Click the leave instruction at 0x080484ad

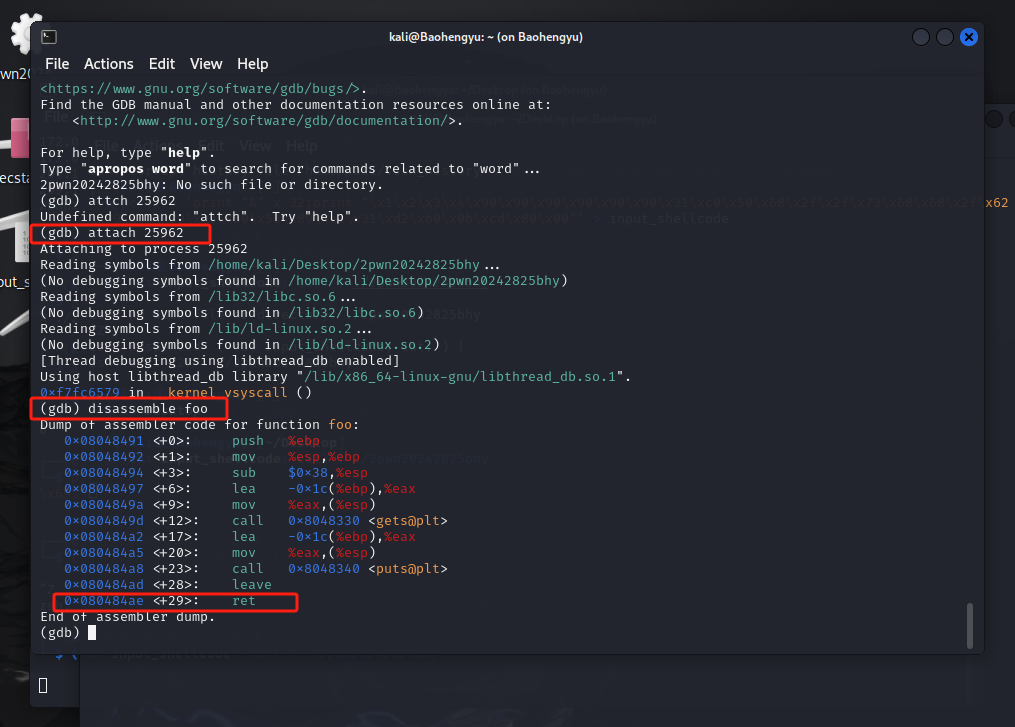click(x=168, y=585)
